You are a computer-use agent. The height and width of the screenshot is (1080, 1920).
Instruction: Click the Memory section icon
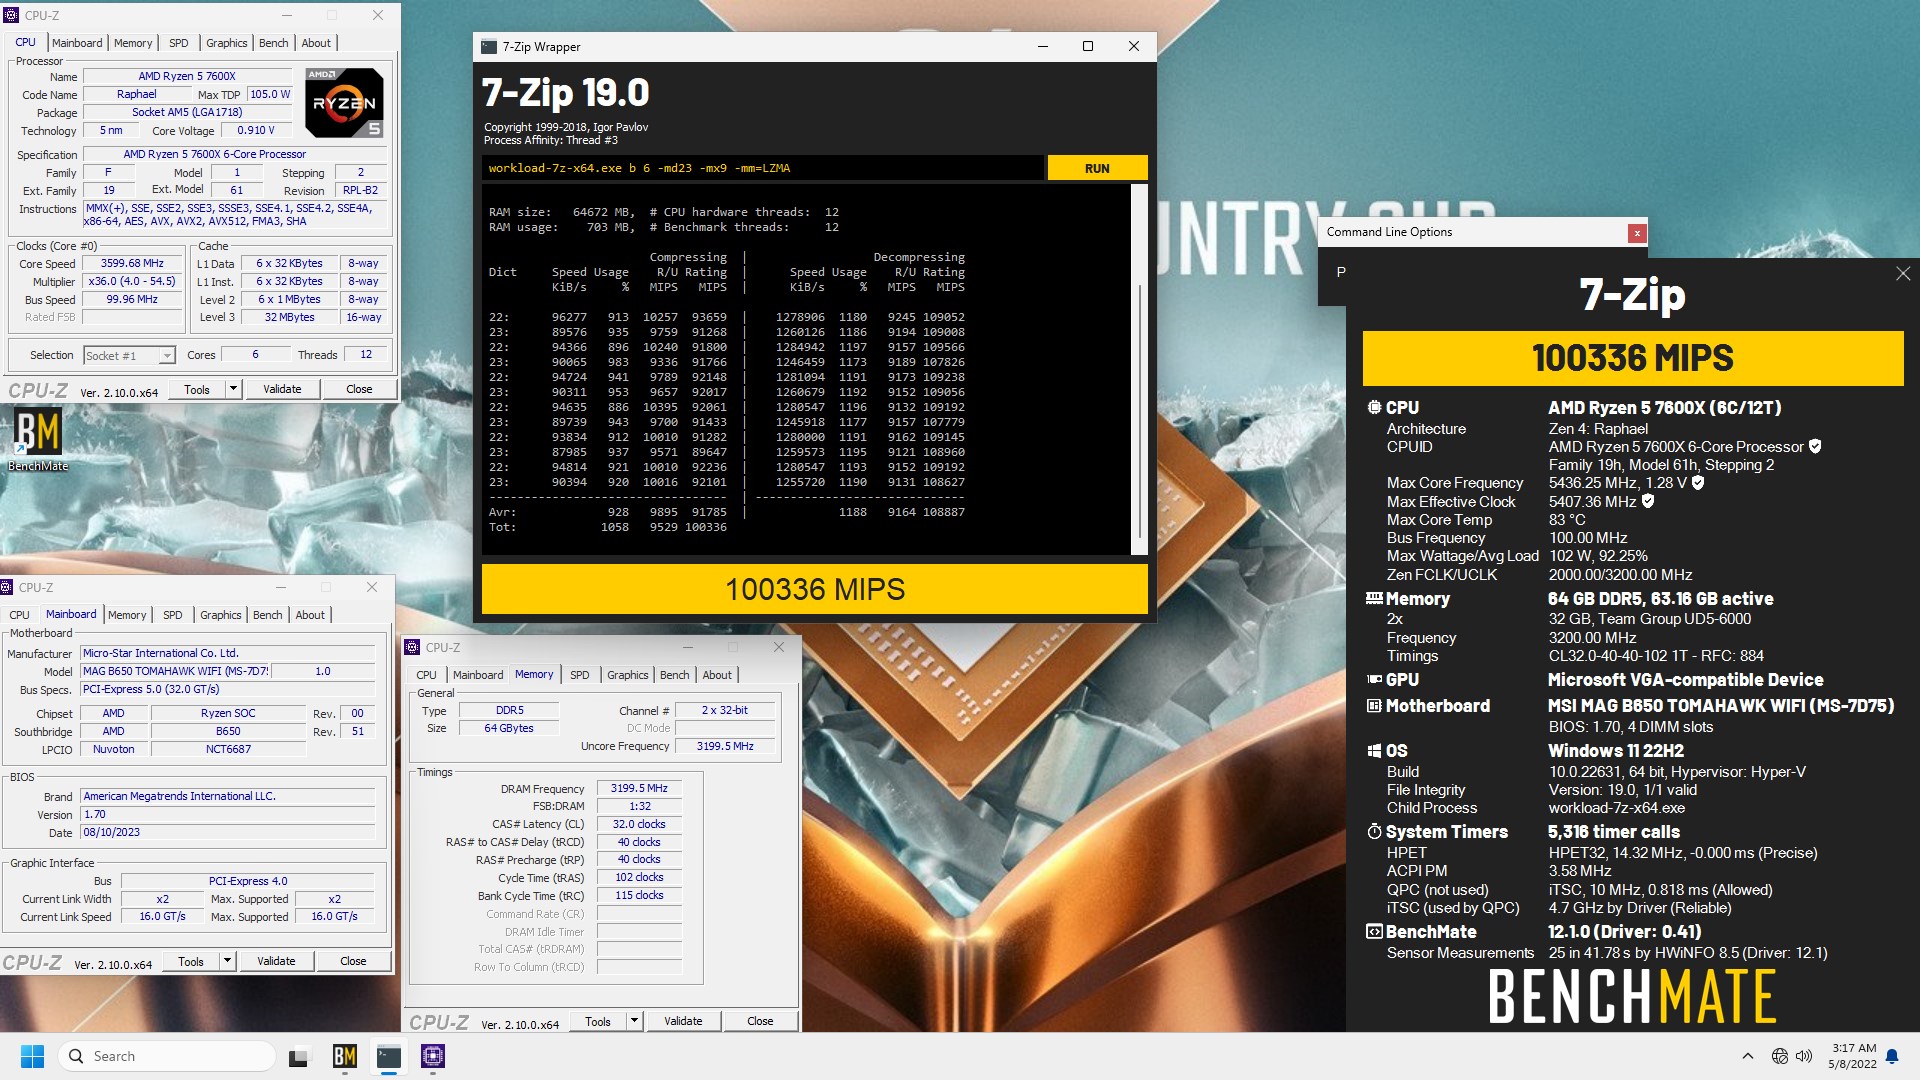pos(1374,599)
